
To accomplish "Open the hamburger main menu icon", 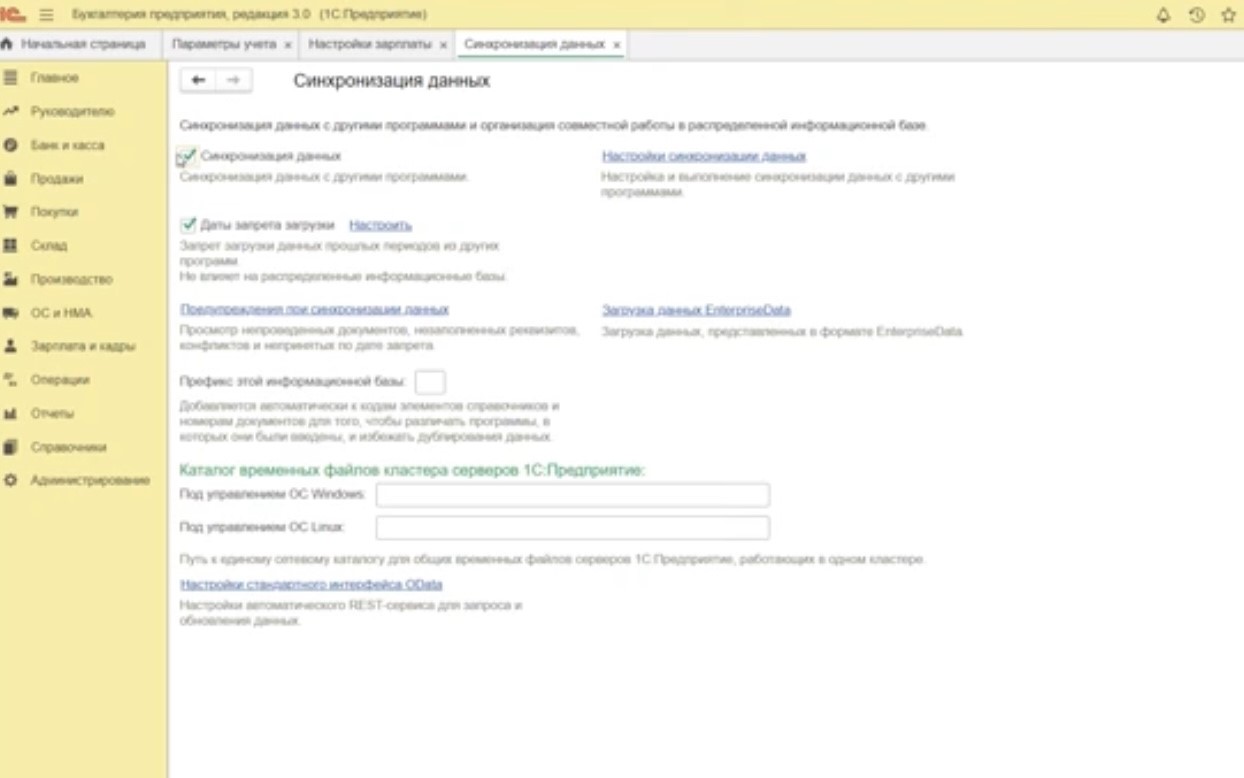I will click(46, 15).
